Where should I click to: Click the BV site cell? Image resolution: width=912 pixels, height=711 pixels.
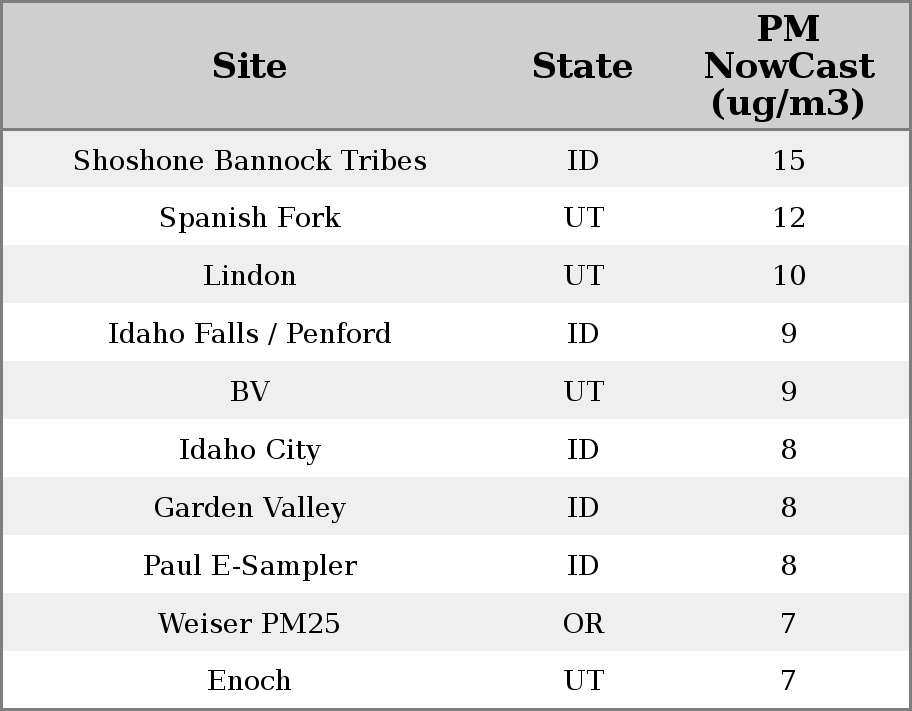tap(250, 392)
